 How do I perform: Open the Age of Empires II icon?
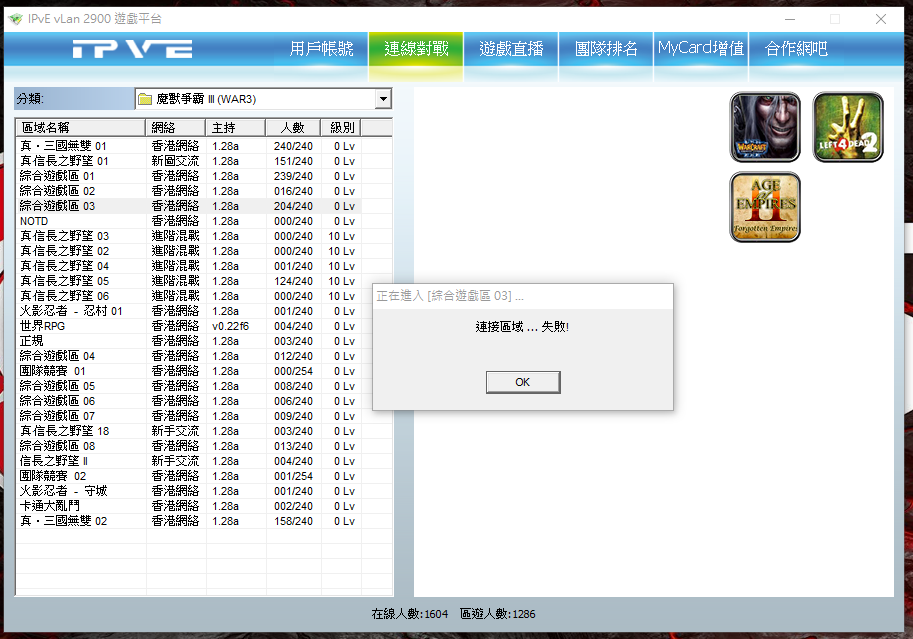point(765,207)
